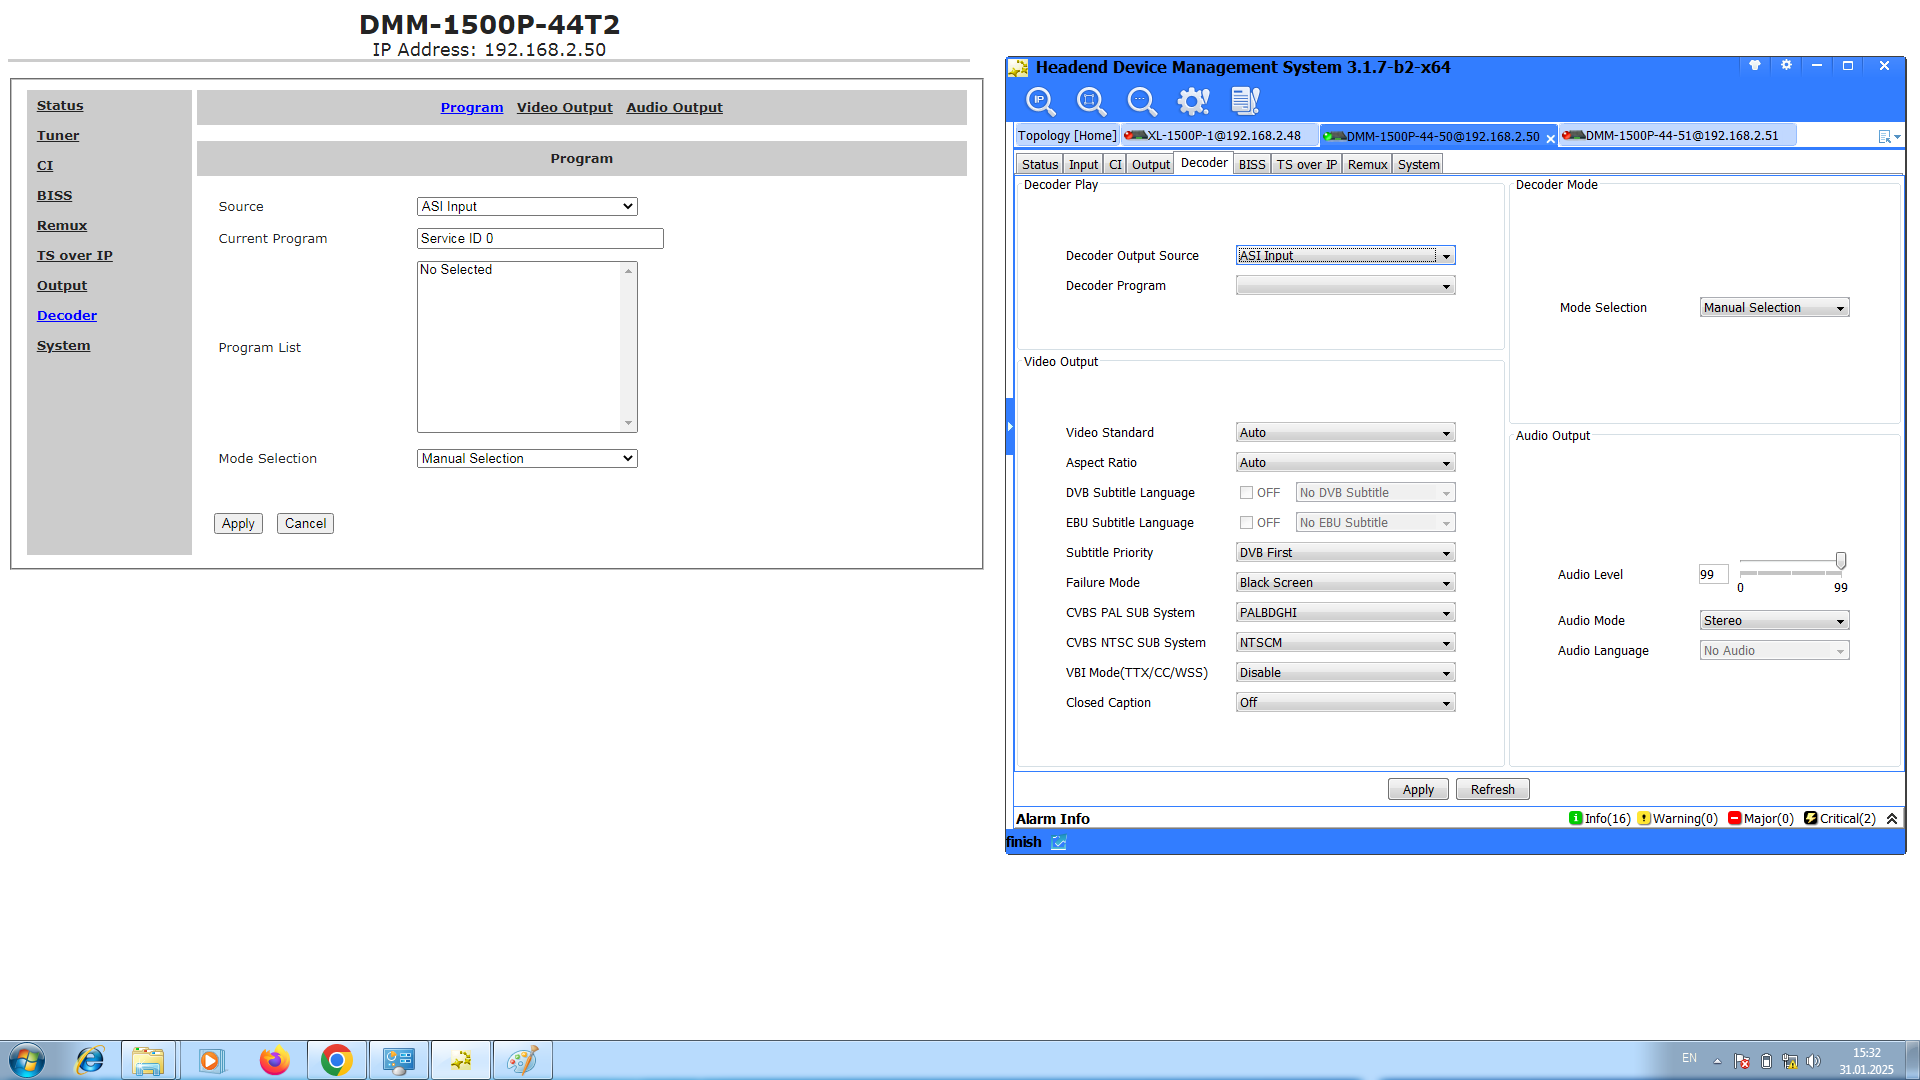
Task: Enable the EBU Subtitle Language OFF checkbox
Action: tap(1246, 523)
